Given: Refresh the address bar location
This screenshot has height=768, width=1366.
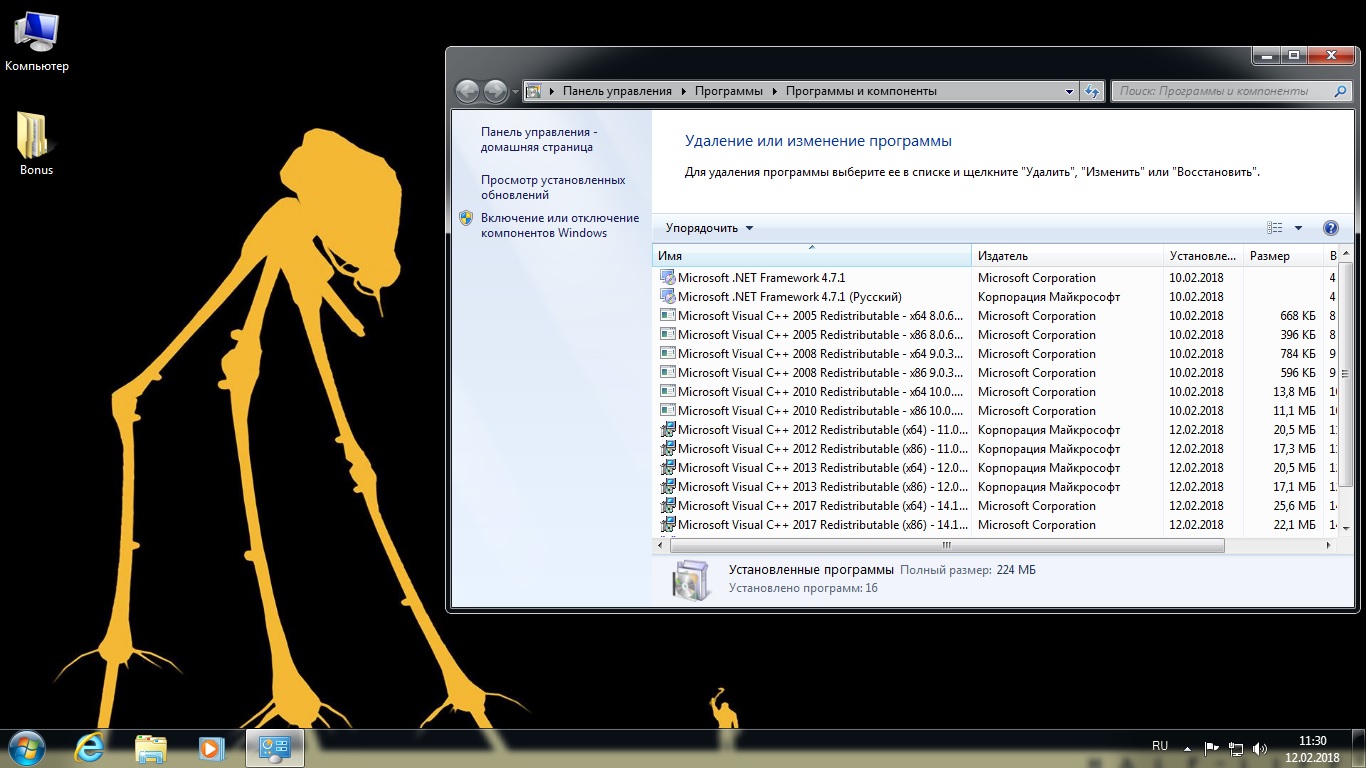Looking at the screenshot, I should tap(1092, 91).
